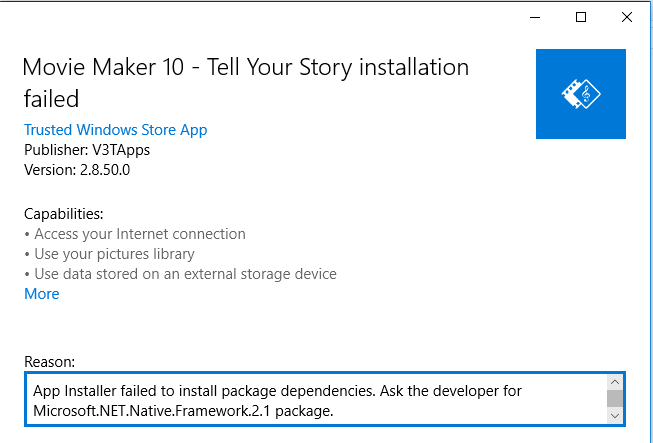Click the Movie Maker app logo tile
This screenshot has width=653, height=443.
click(x=580, y=93)
